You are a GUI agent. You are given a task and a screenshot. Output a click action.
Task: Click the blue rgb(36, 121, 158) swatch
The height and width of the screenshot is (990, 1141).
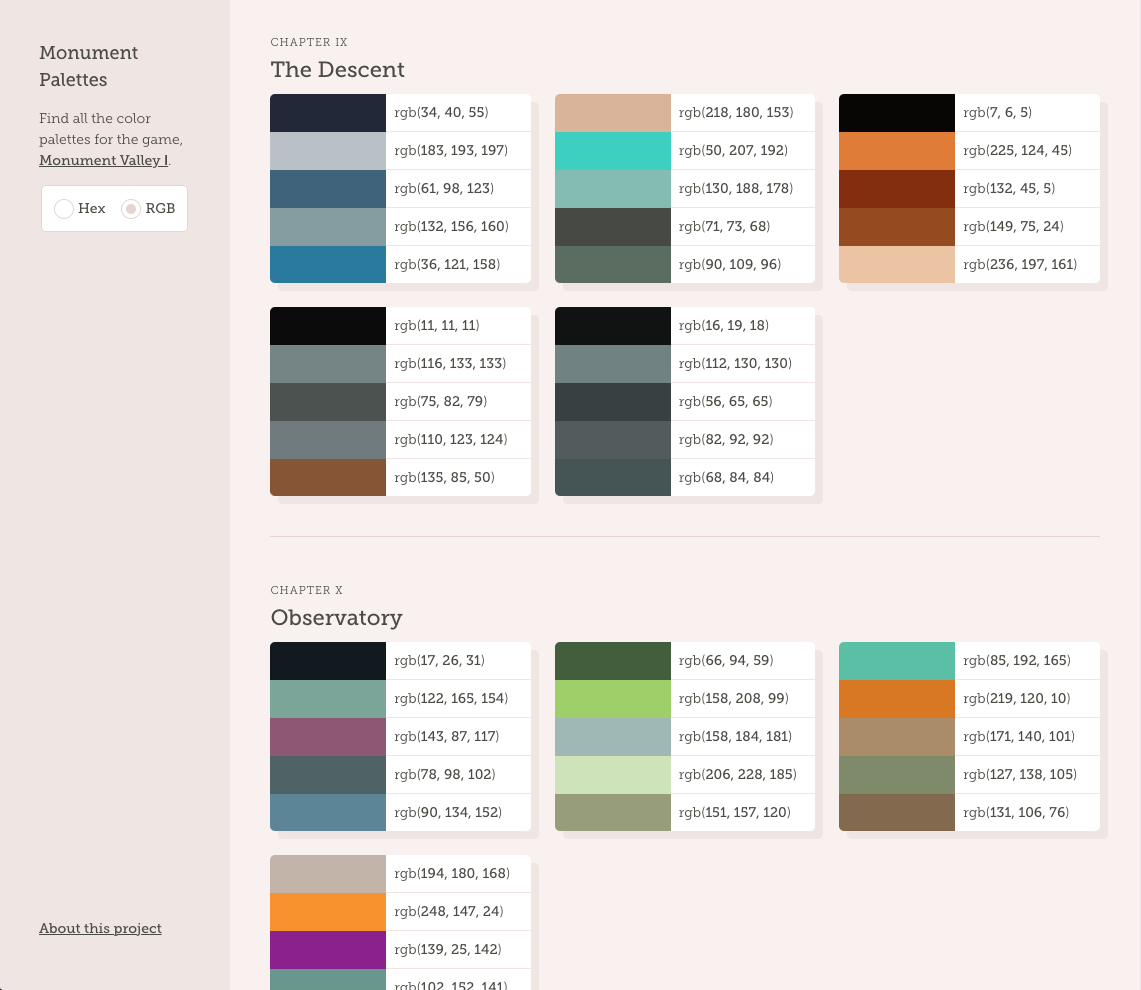(x=328, y=264)
